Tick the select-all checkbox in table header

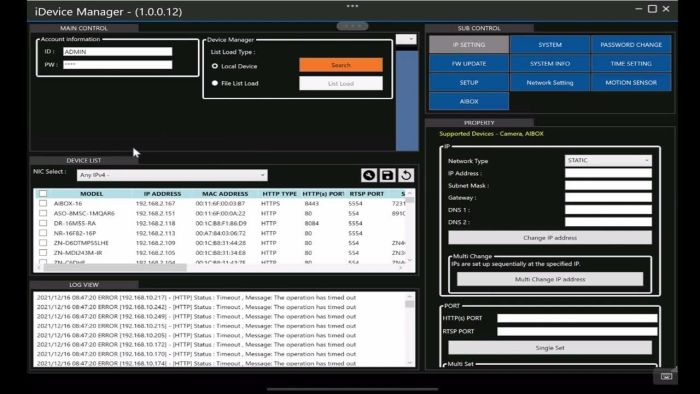[x=43, y=193]
